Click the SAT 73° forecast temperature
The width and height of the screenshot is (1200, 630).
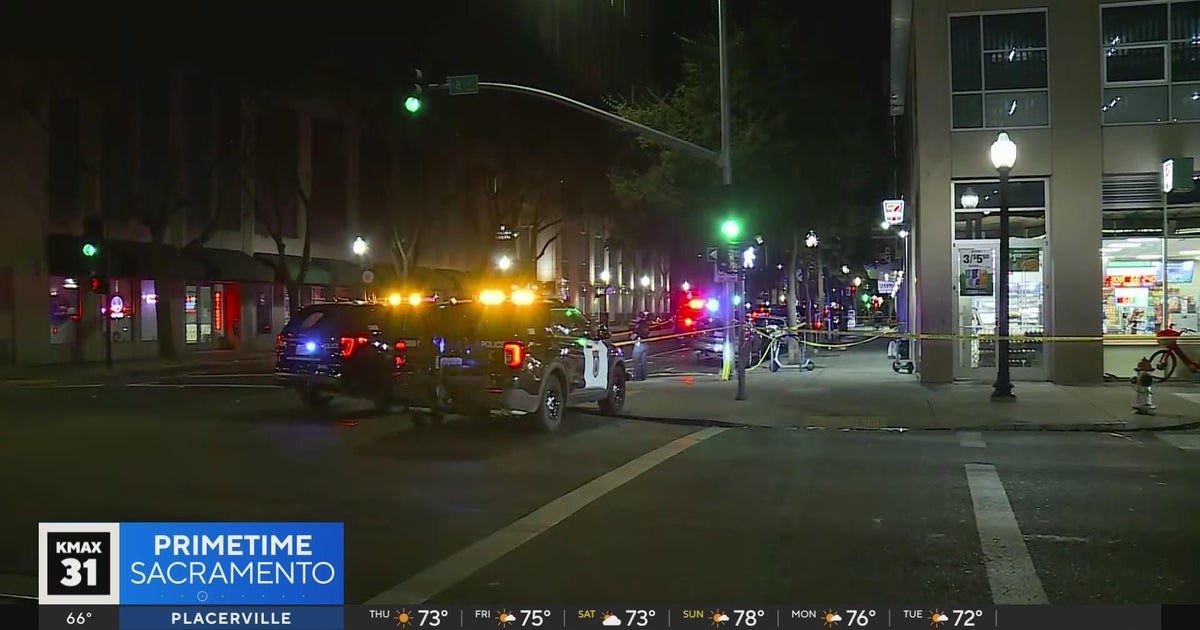[640, 618]
